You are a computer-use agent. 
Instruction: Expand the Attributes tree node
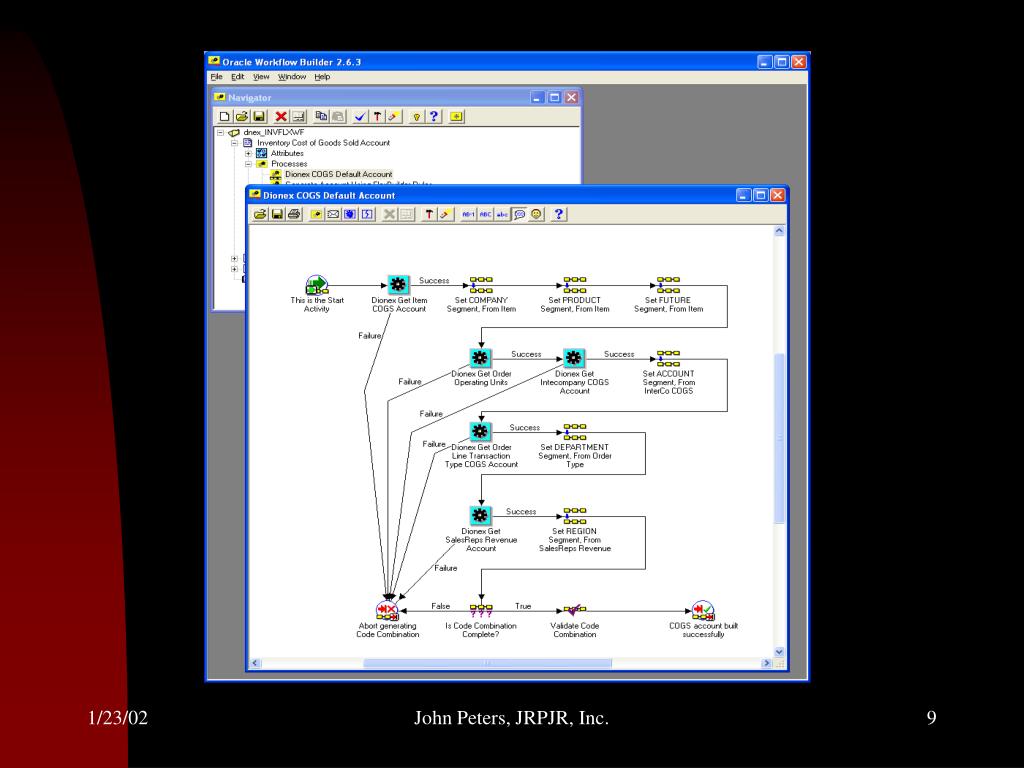248,153
